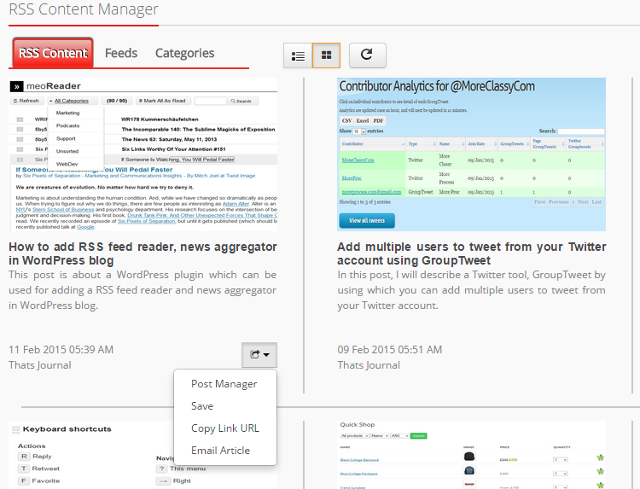This screenshot has height=489, width=640.
Task: Click the '11 Feb 2015 05:39 AM' date
Action: click(61, 350)
